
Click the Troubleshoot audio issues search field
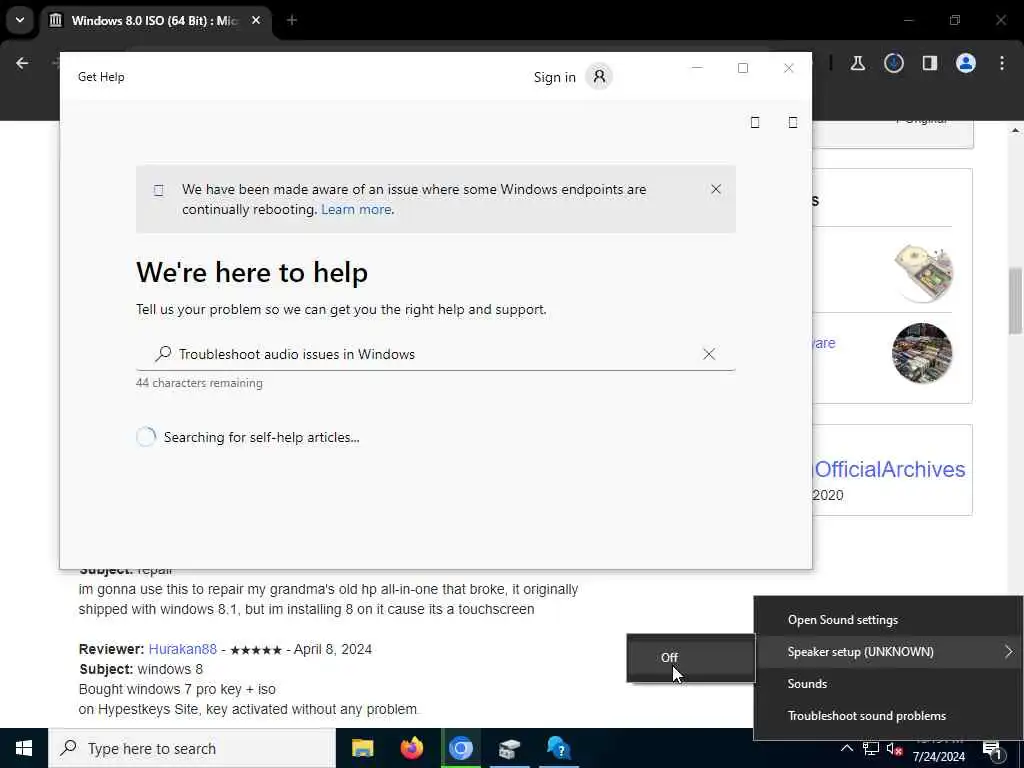(x=436, y=354)
